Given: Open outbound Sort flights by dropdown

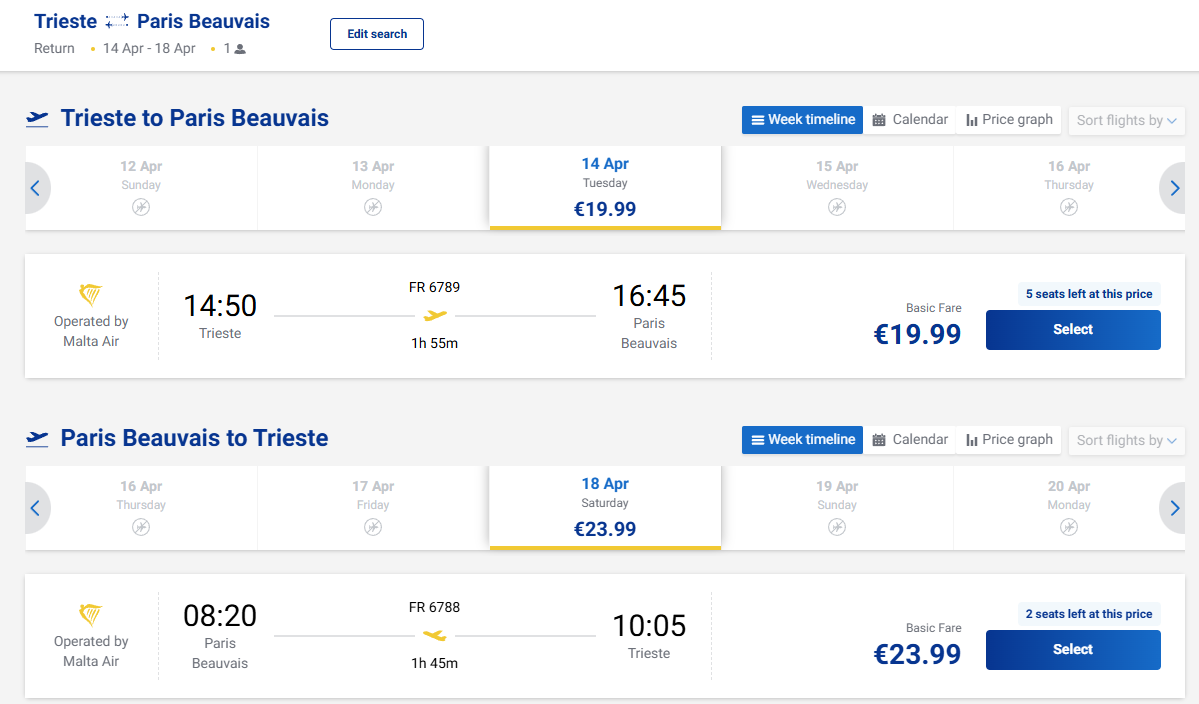Looking at the screenshot, I should [1126, 120].
